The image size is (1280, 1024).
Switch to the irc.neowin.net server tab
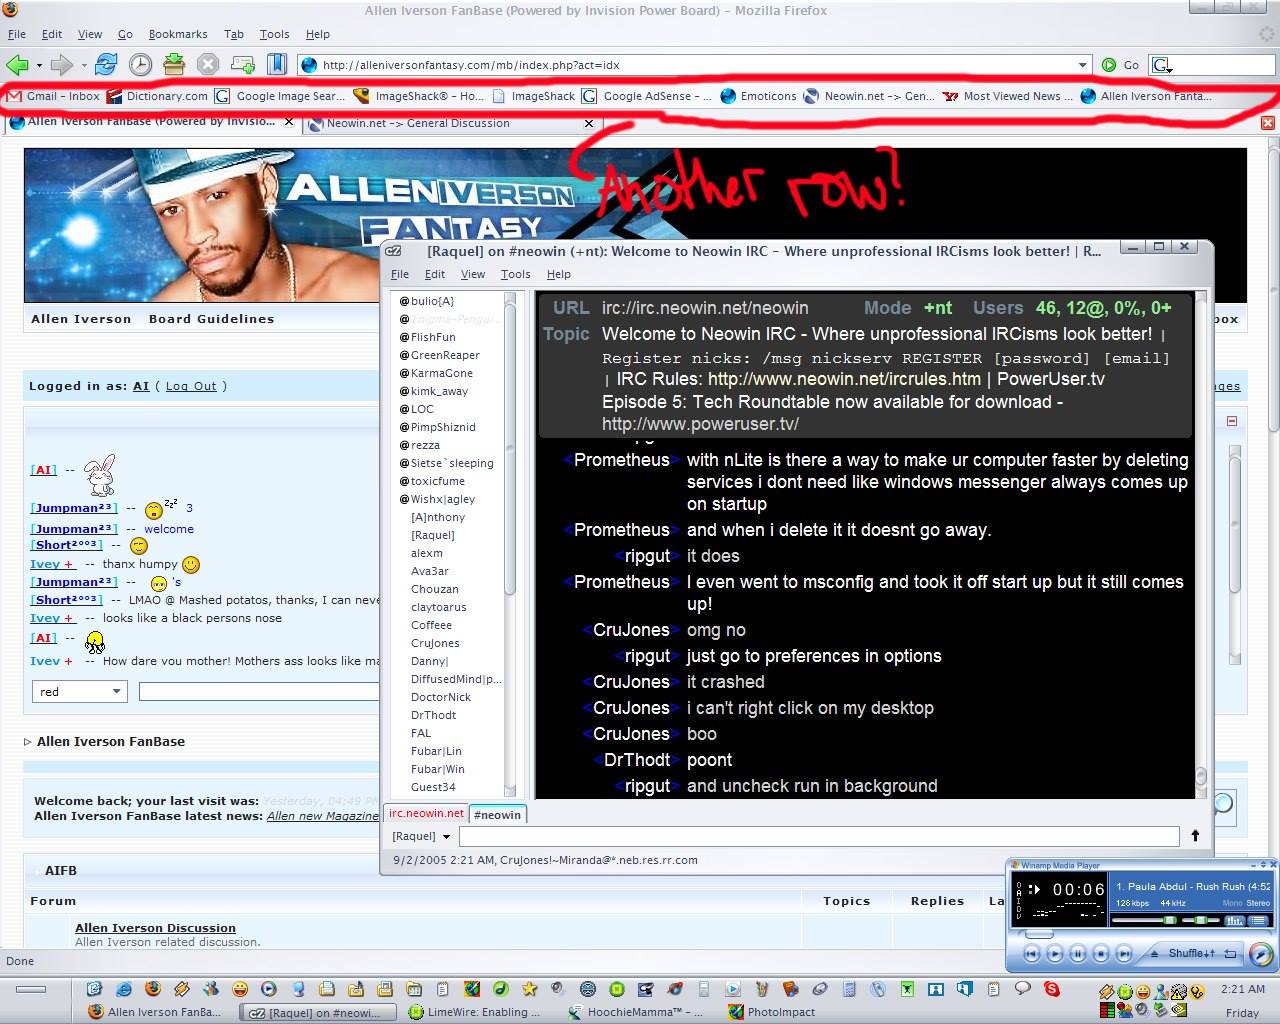pos(426,813)
